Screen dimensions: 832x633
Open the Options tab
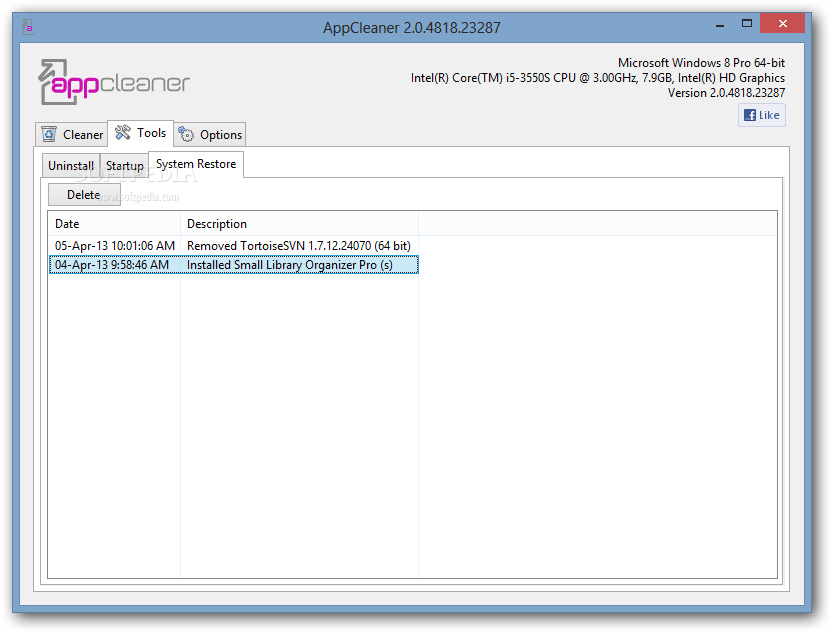pyautogui.click(x=210, y=135)
